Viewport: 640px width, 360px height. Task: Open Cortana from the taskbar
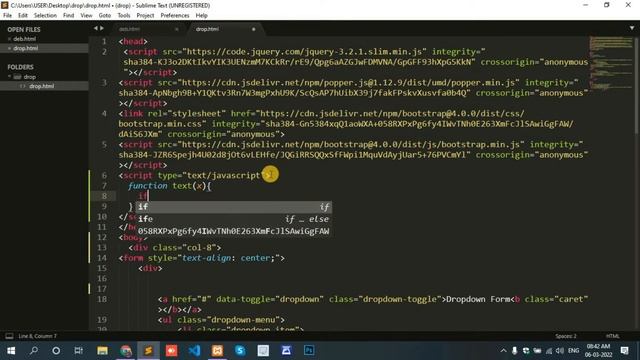pyautogui.click(x=56, y=351)
